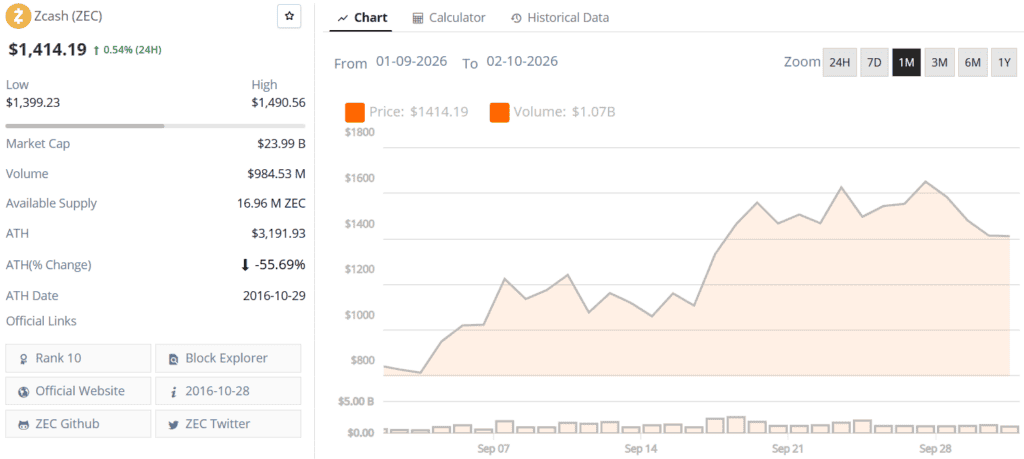Screen dimensions: 1024x459
Task: Click the Market Cap value $23.99 B
Action: pyautogui.click(x=281, y=144)
